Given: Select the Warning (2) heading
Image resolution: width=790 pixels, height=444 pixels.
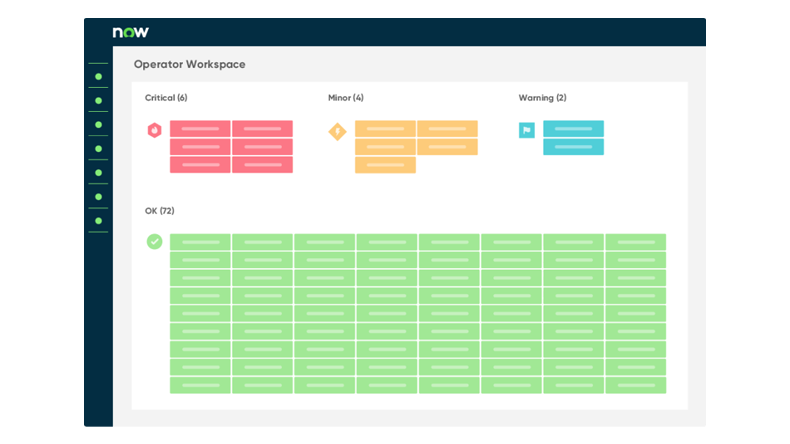Looking at the screenshot, I should point(542,98).
